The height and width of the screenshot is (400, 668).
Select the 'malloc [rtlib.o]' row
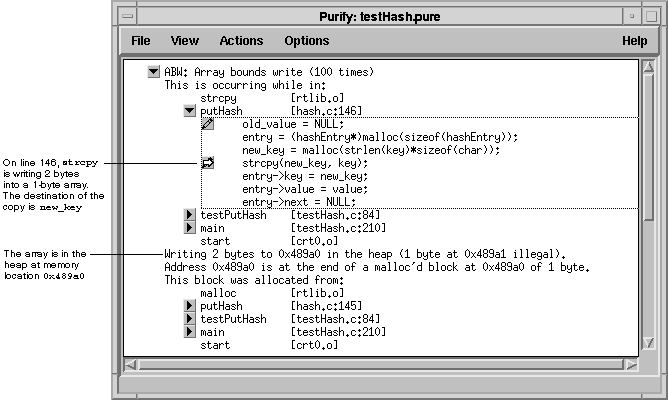point(272,293)
